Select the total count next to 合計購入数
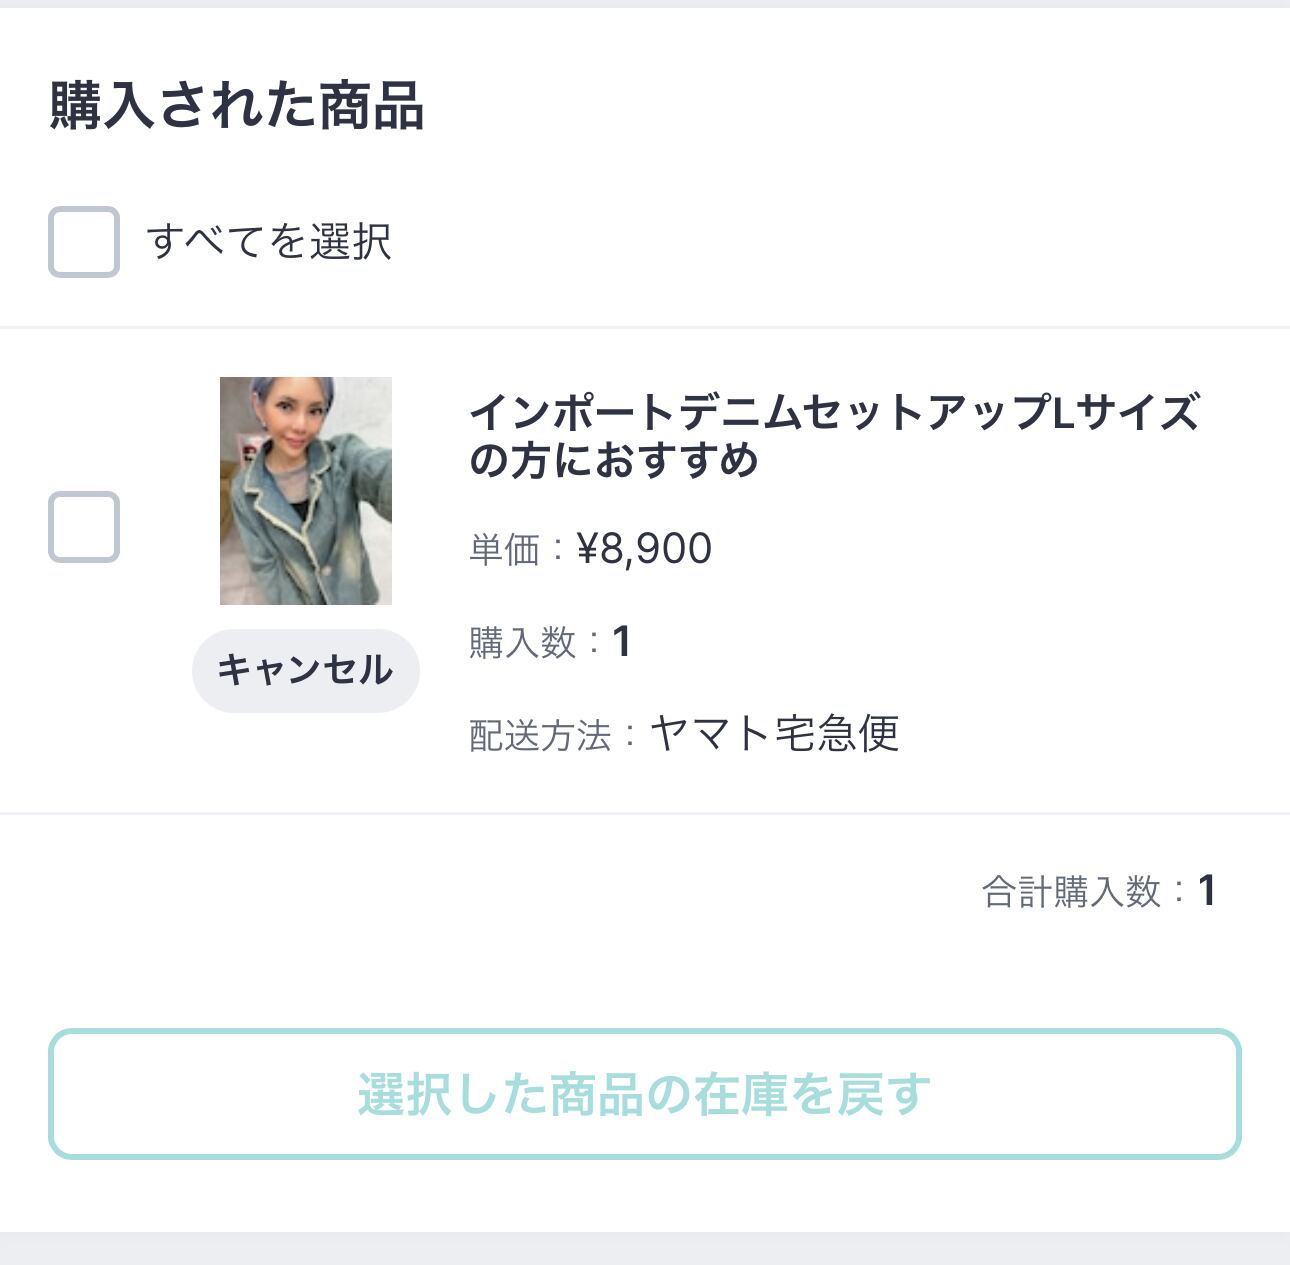Viewport: 1290px width, 1265px height. 1207,891
